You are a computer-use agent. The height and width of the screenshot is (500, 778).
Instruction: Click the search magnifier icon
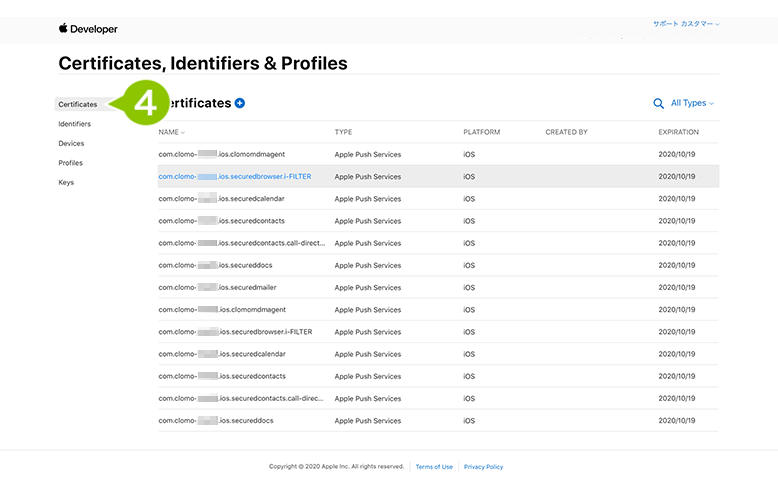pyautogui.click(x=658, y=103)
